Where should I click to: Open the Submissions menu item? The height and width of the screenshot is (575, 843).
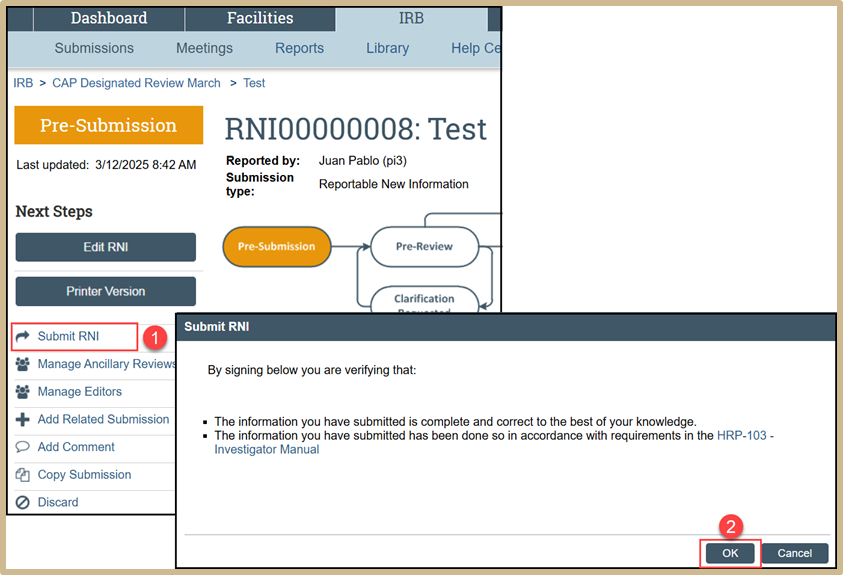click(94, 48)
